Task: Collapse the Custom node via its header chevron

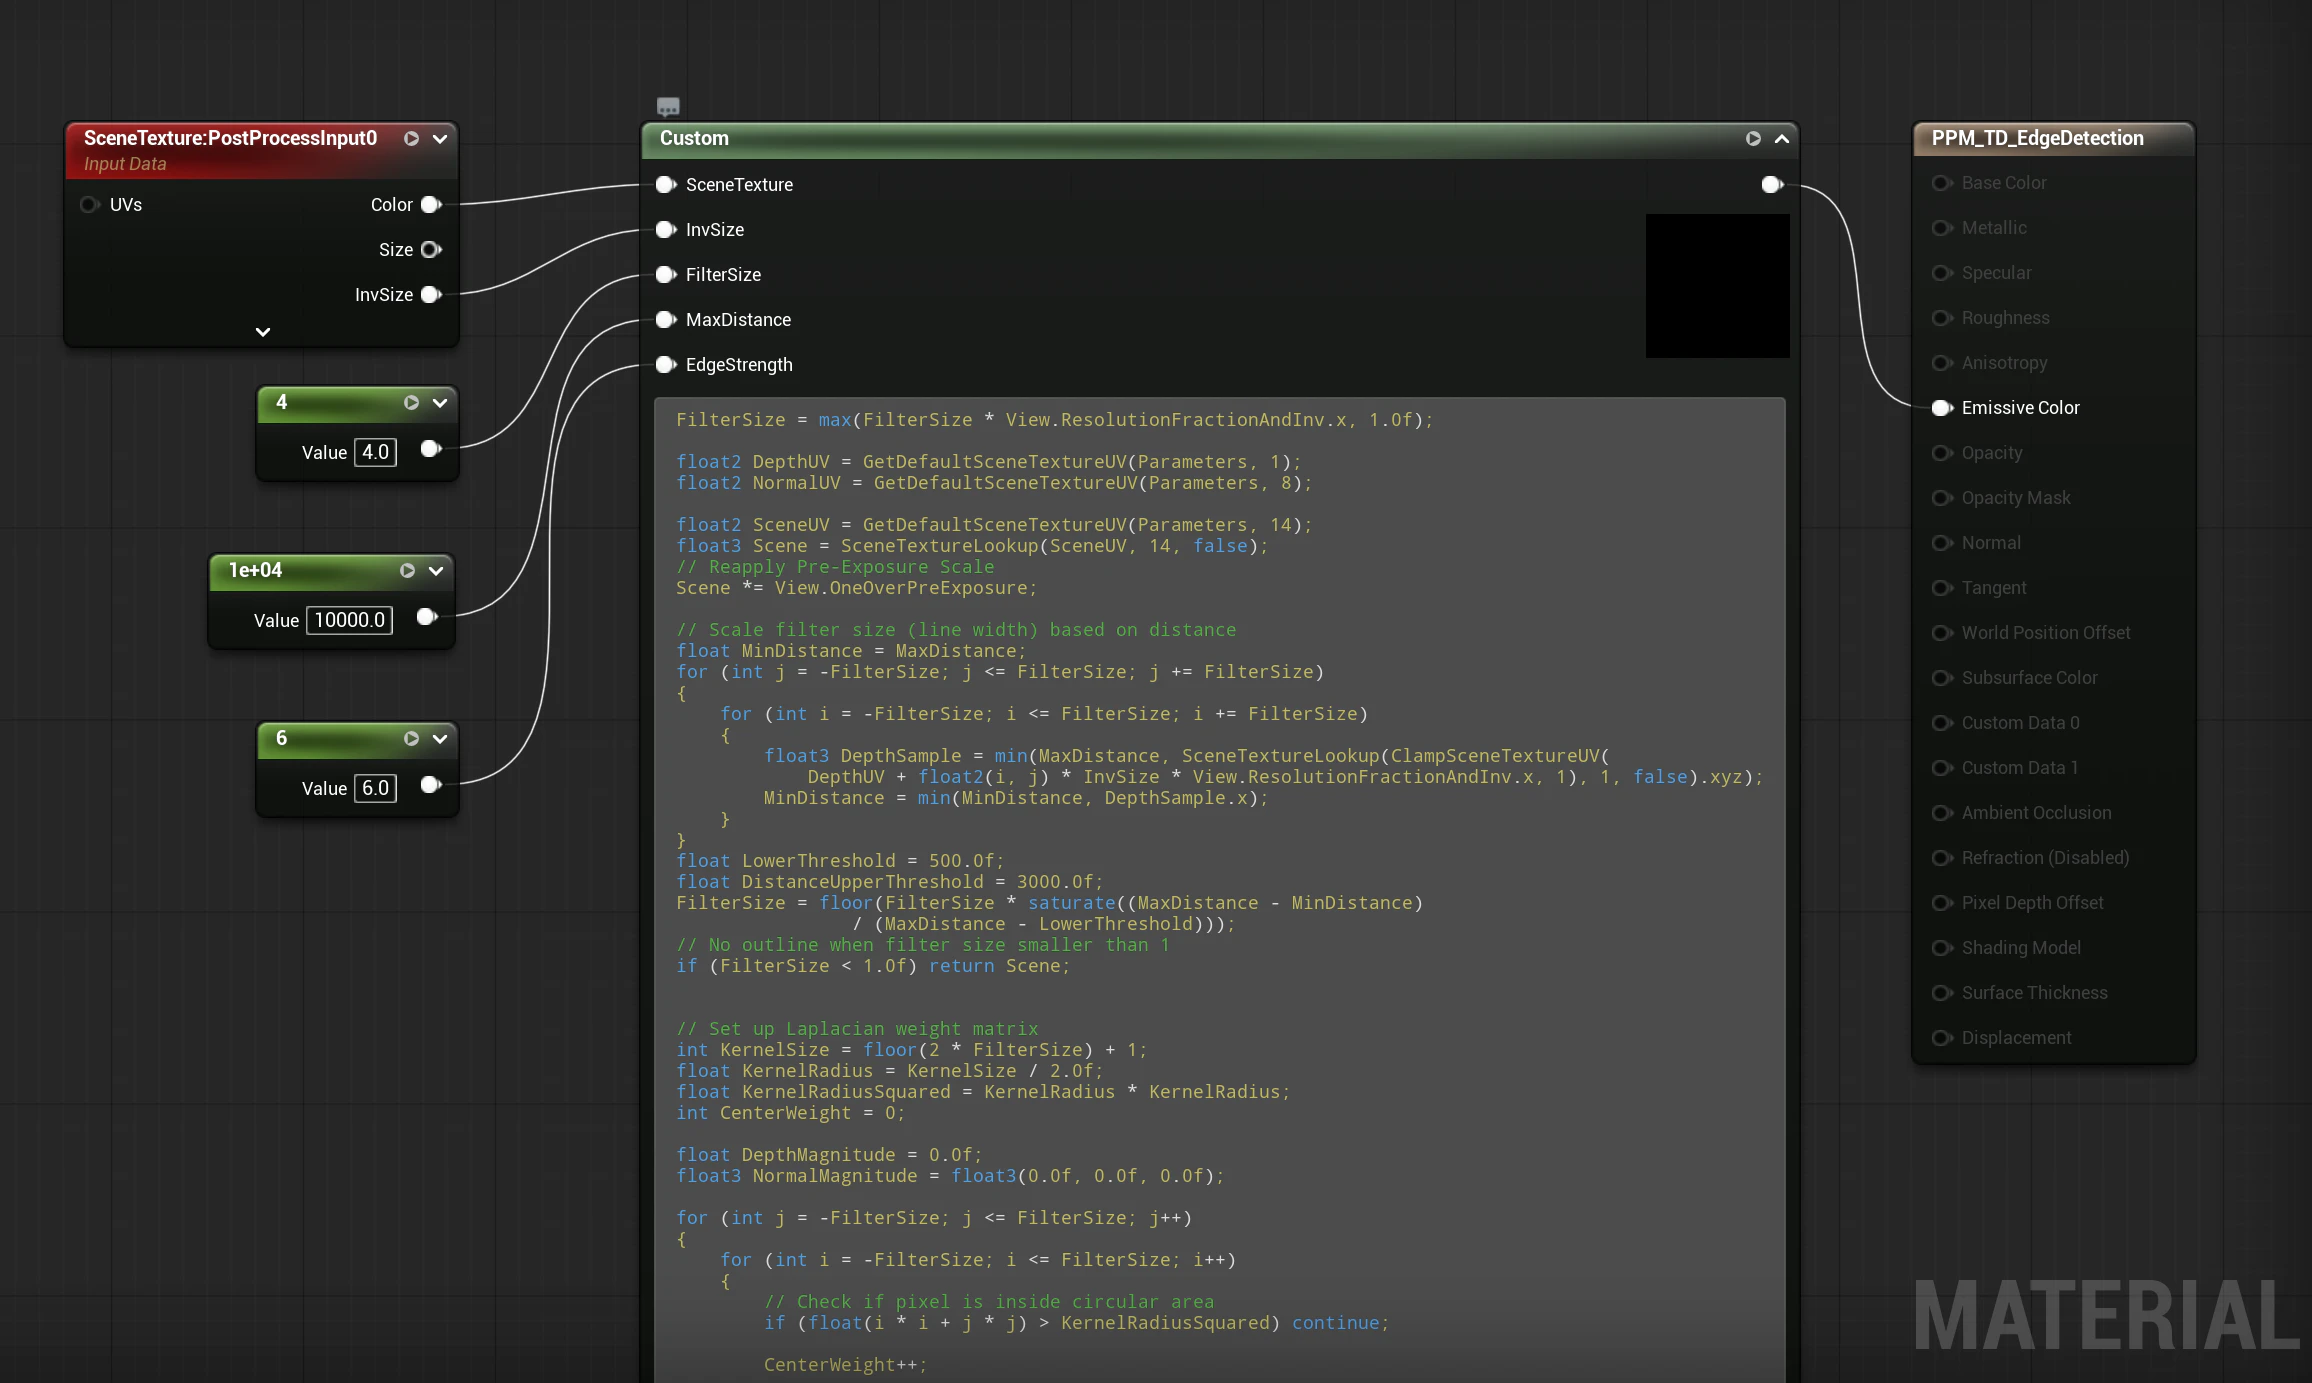Action: tap(1782, 140)
